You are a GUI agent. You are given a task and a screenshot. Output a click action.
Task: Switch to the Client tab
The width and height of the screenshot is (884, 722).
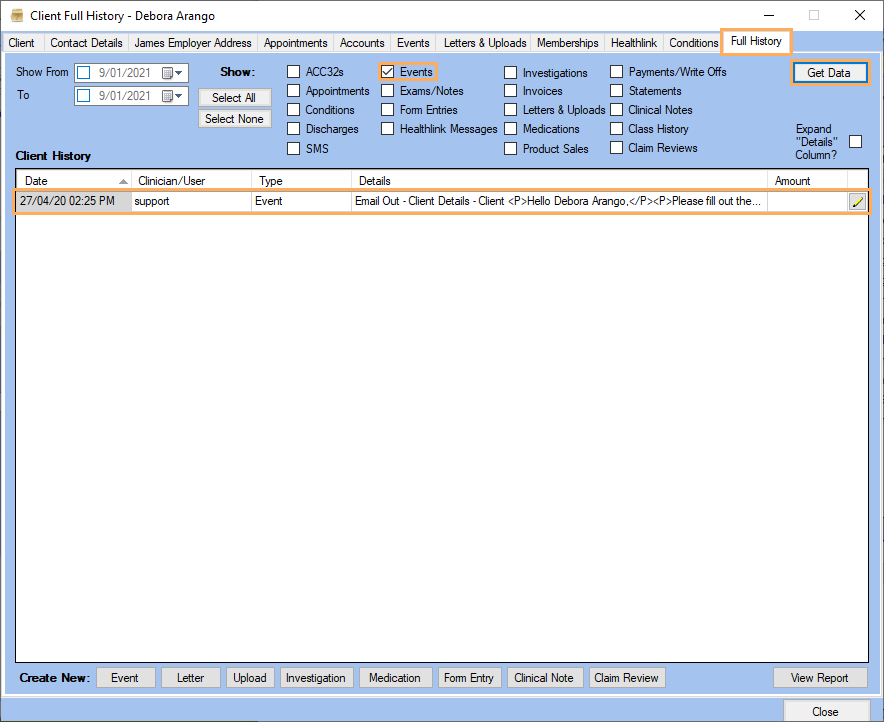21,43
